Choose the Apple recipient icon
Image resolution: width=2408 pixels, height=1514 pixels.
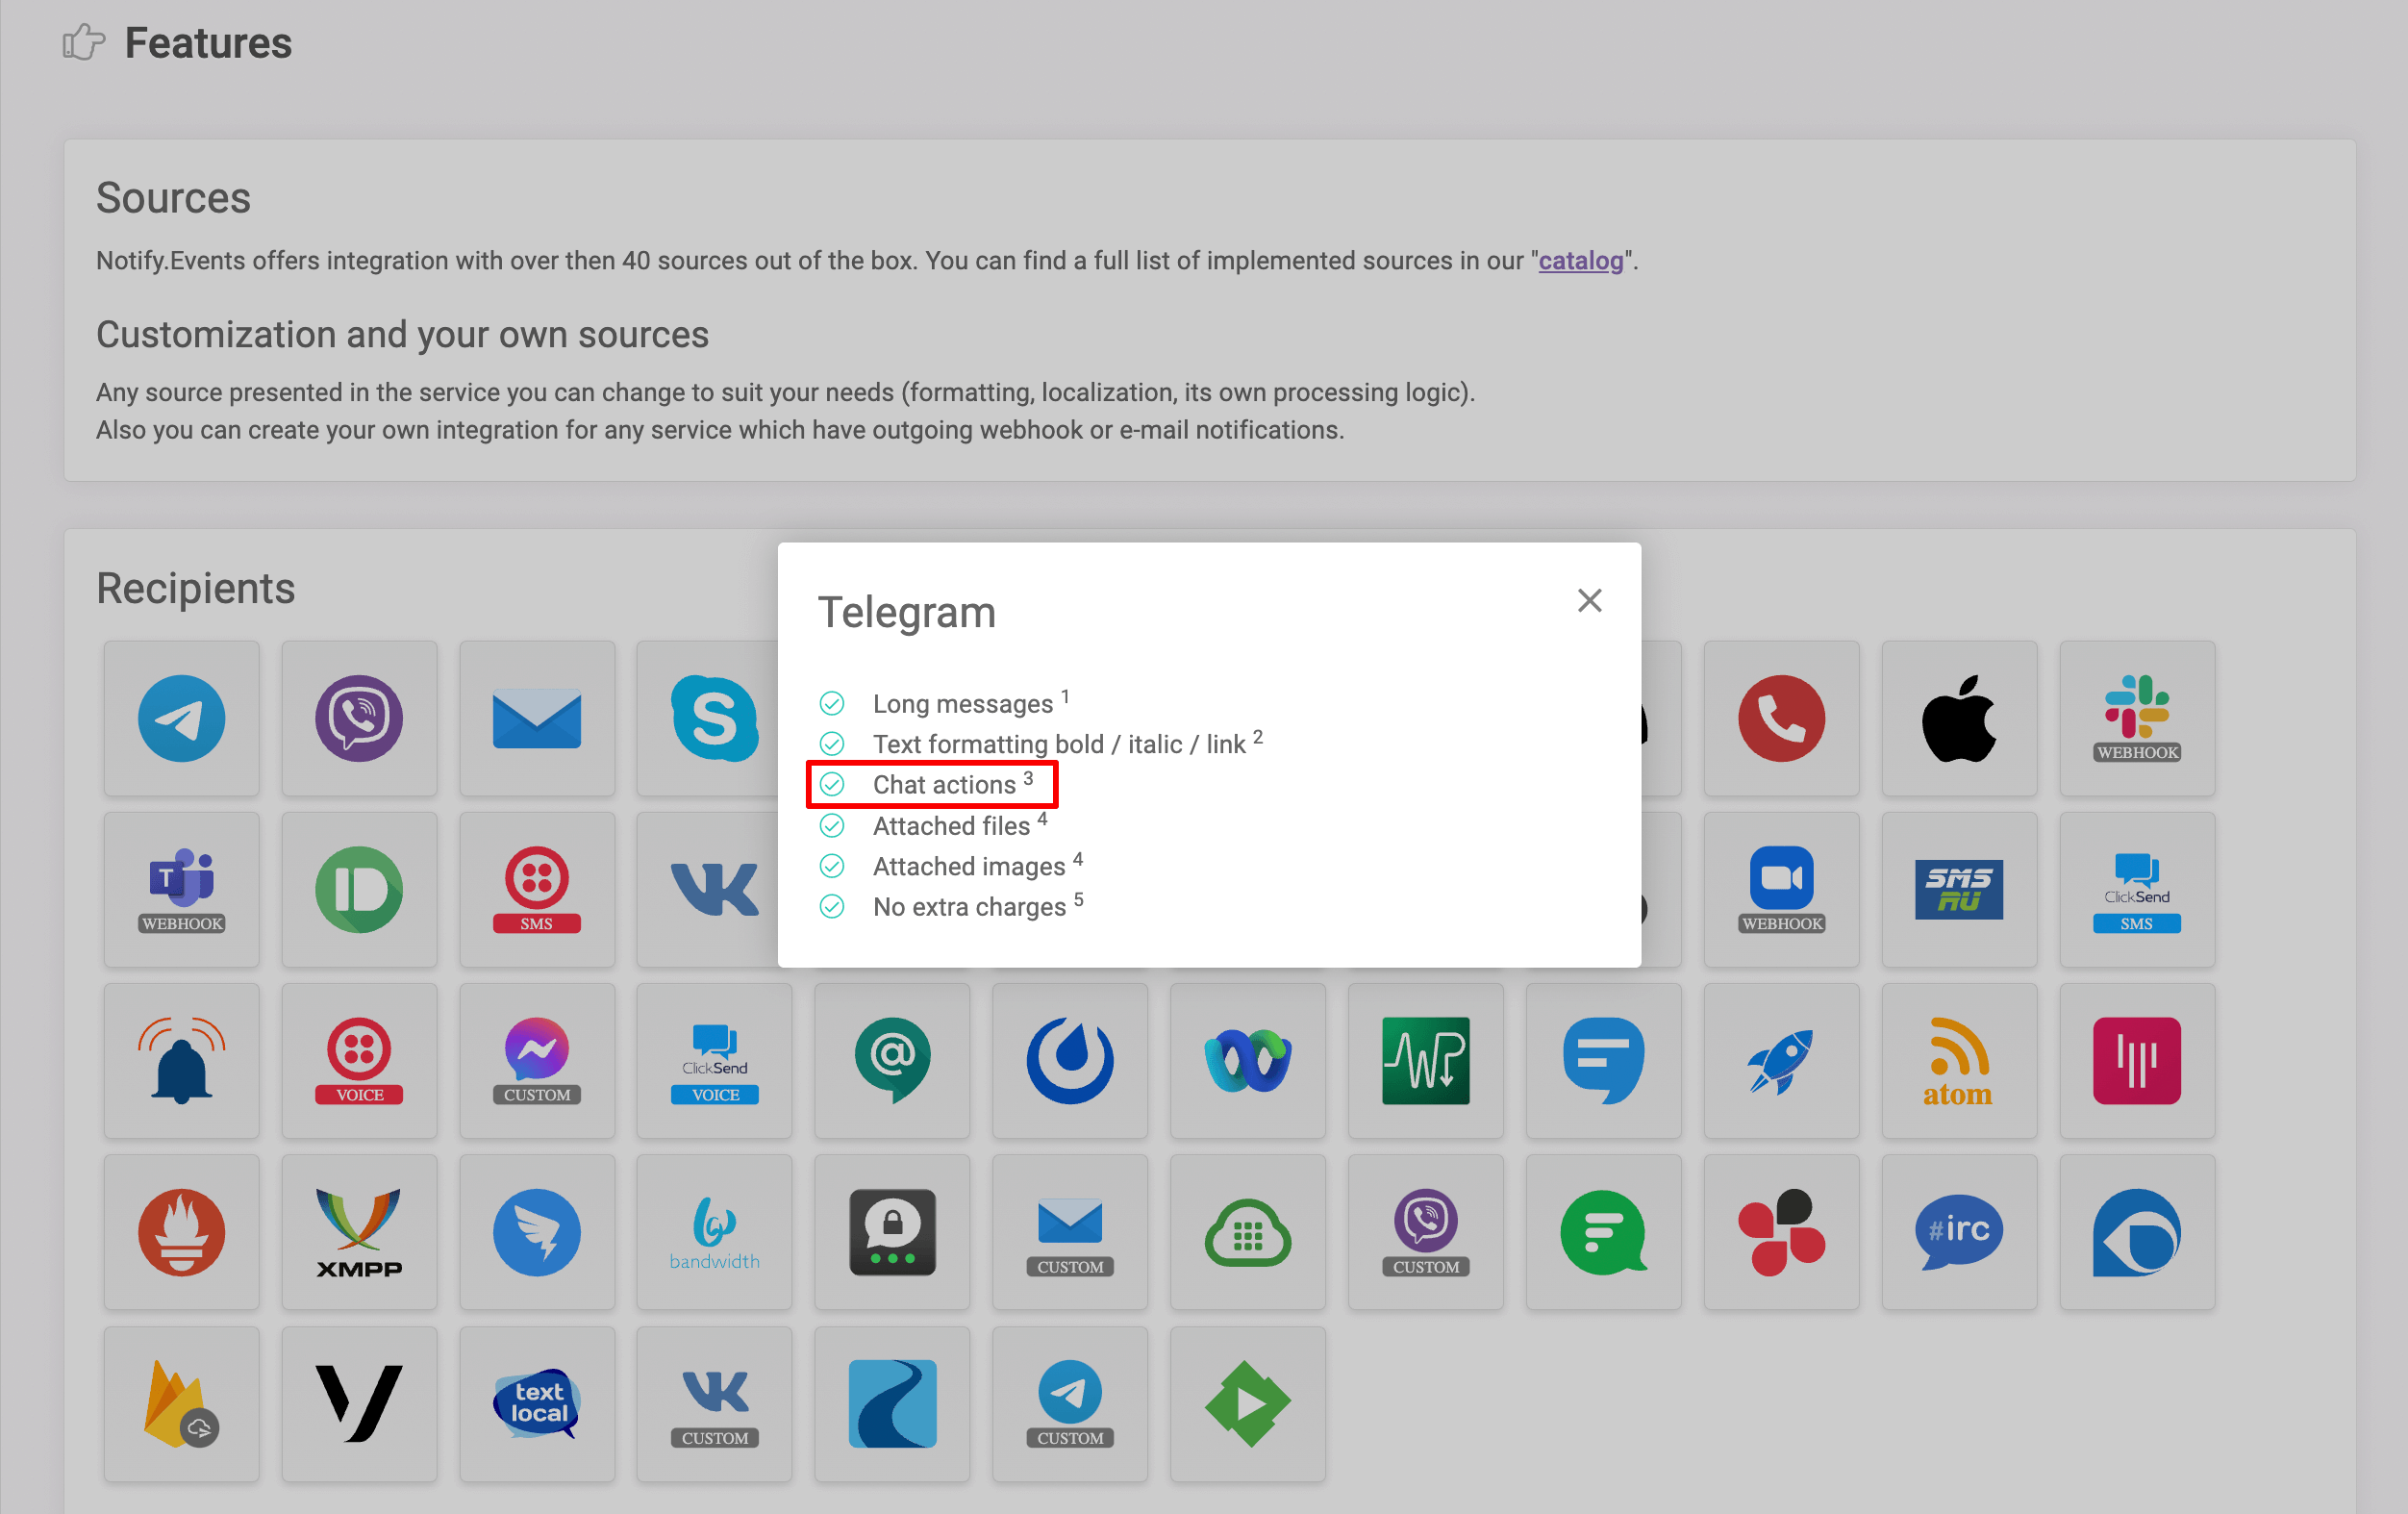click(1959, 718)
